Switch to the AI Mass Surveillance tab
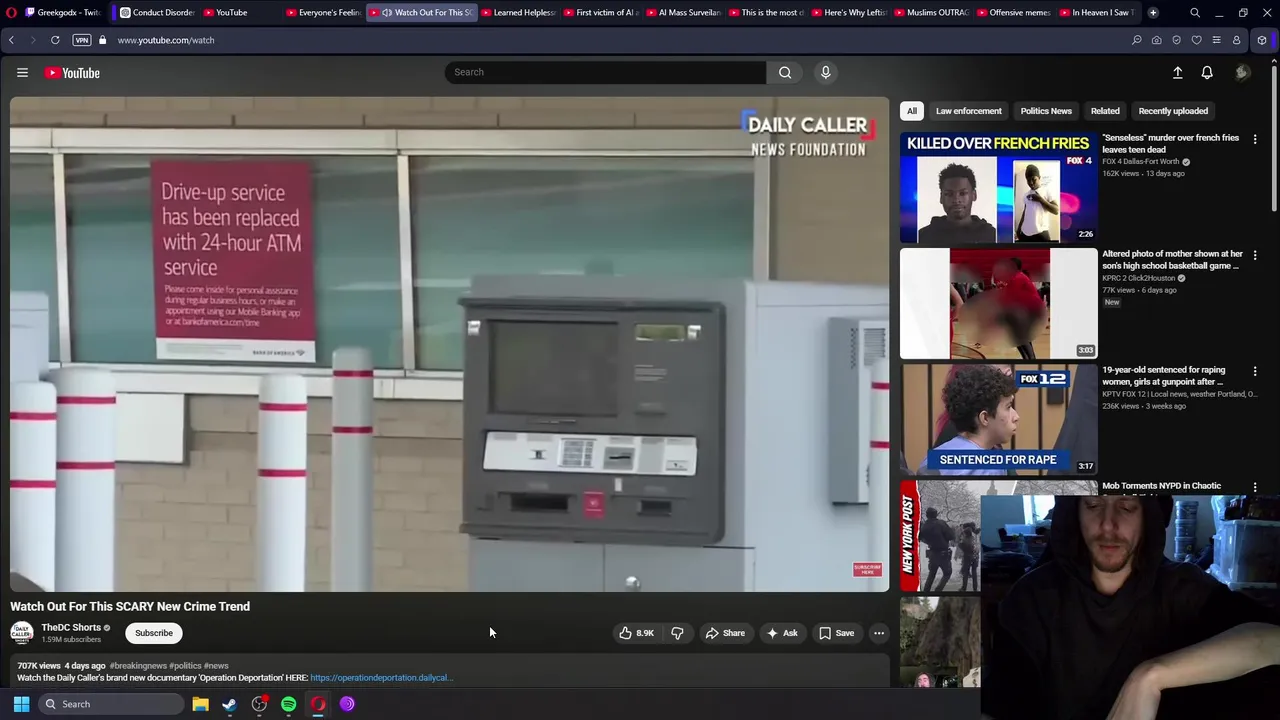 coord(682,12)
